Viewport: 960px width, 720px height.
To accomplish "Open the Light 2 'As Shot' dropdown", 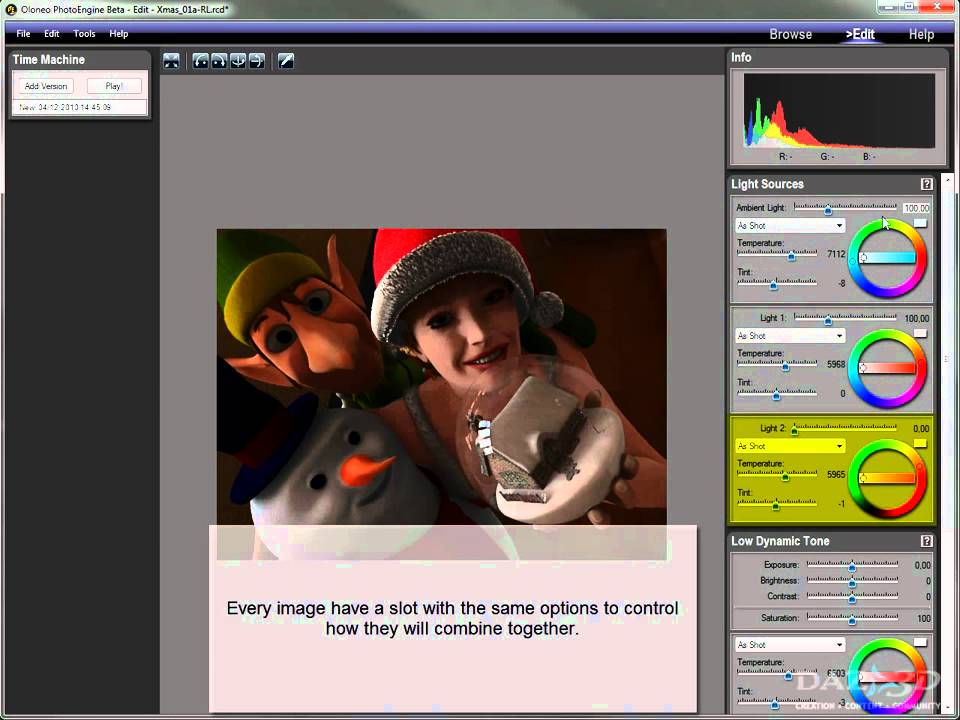I will coord(790,446).
